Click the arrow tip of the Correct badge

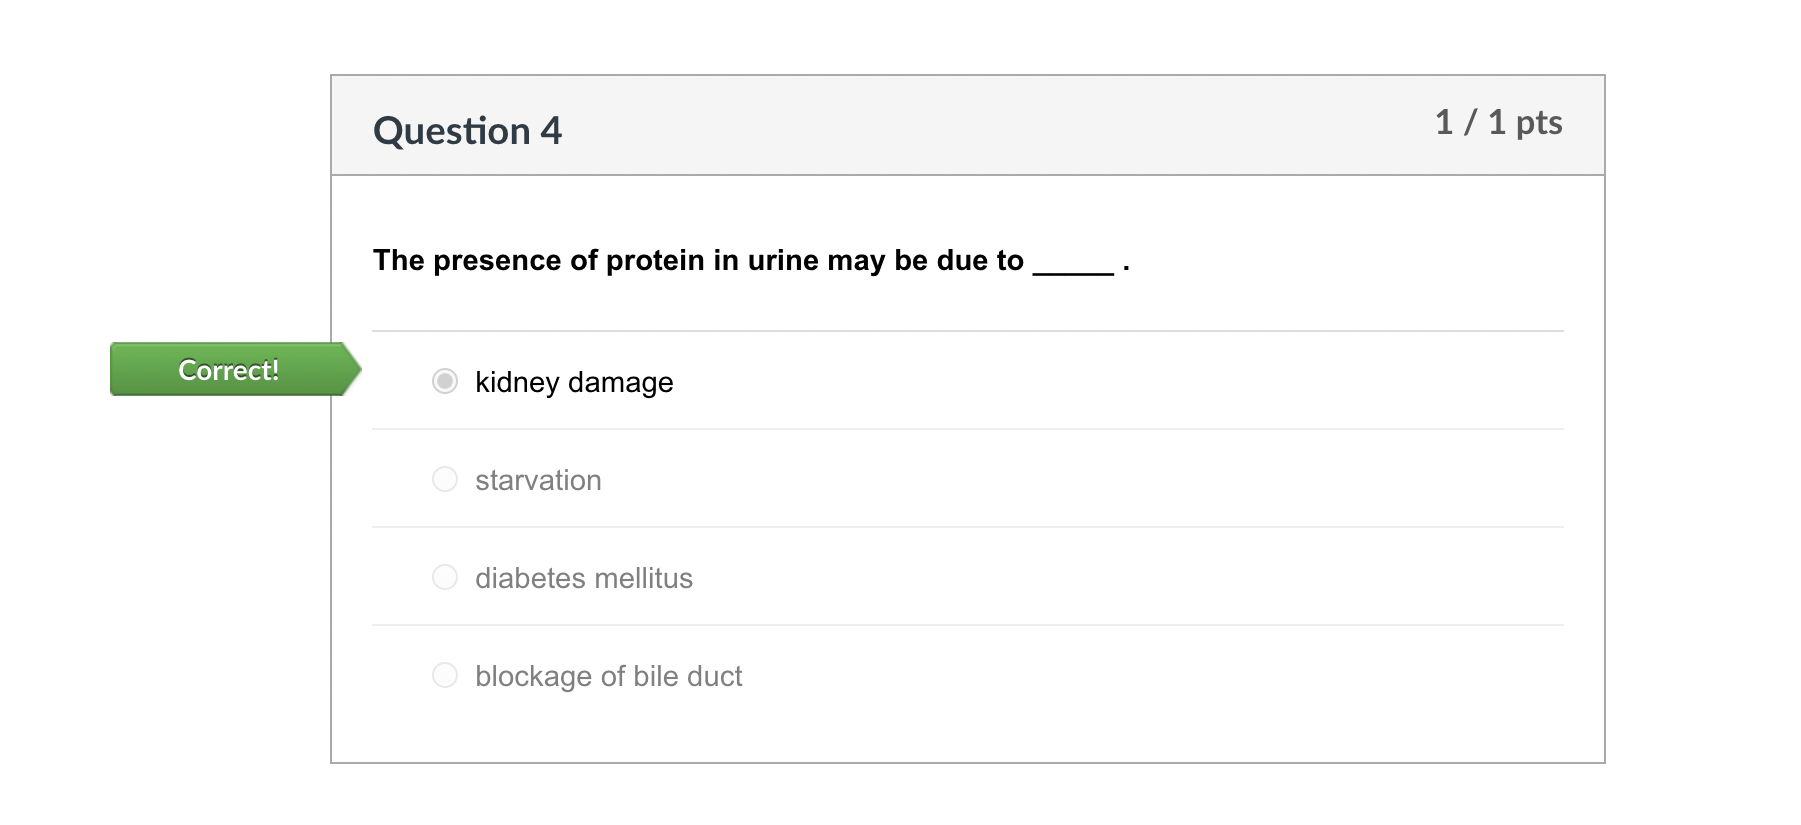pos(357,370)
